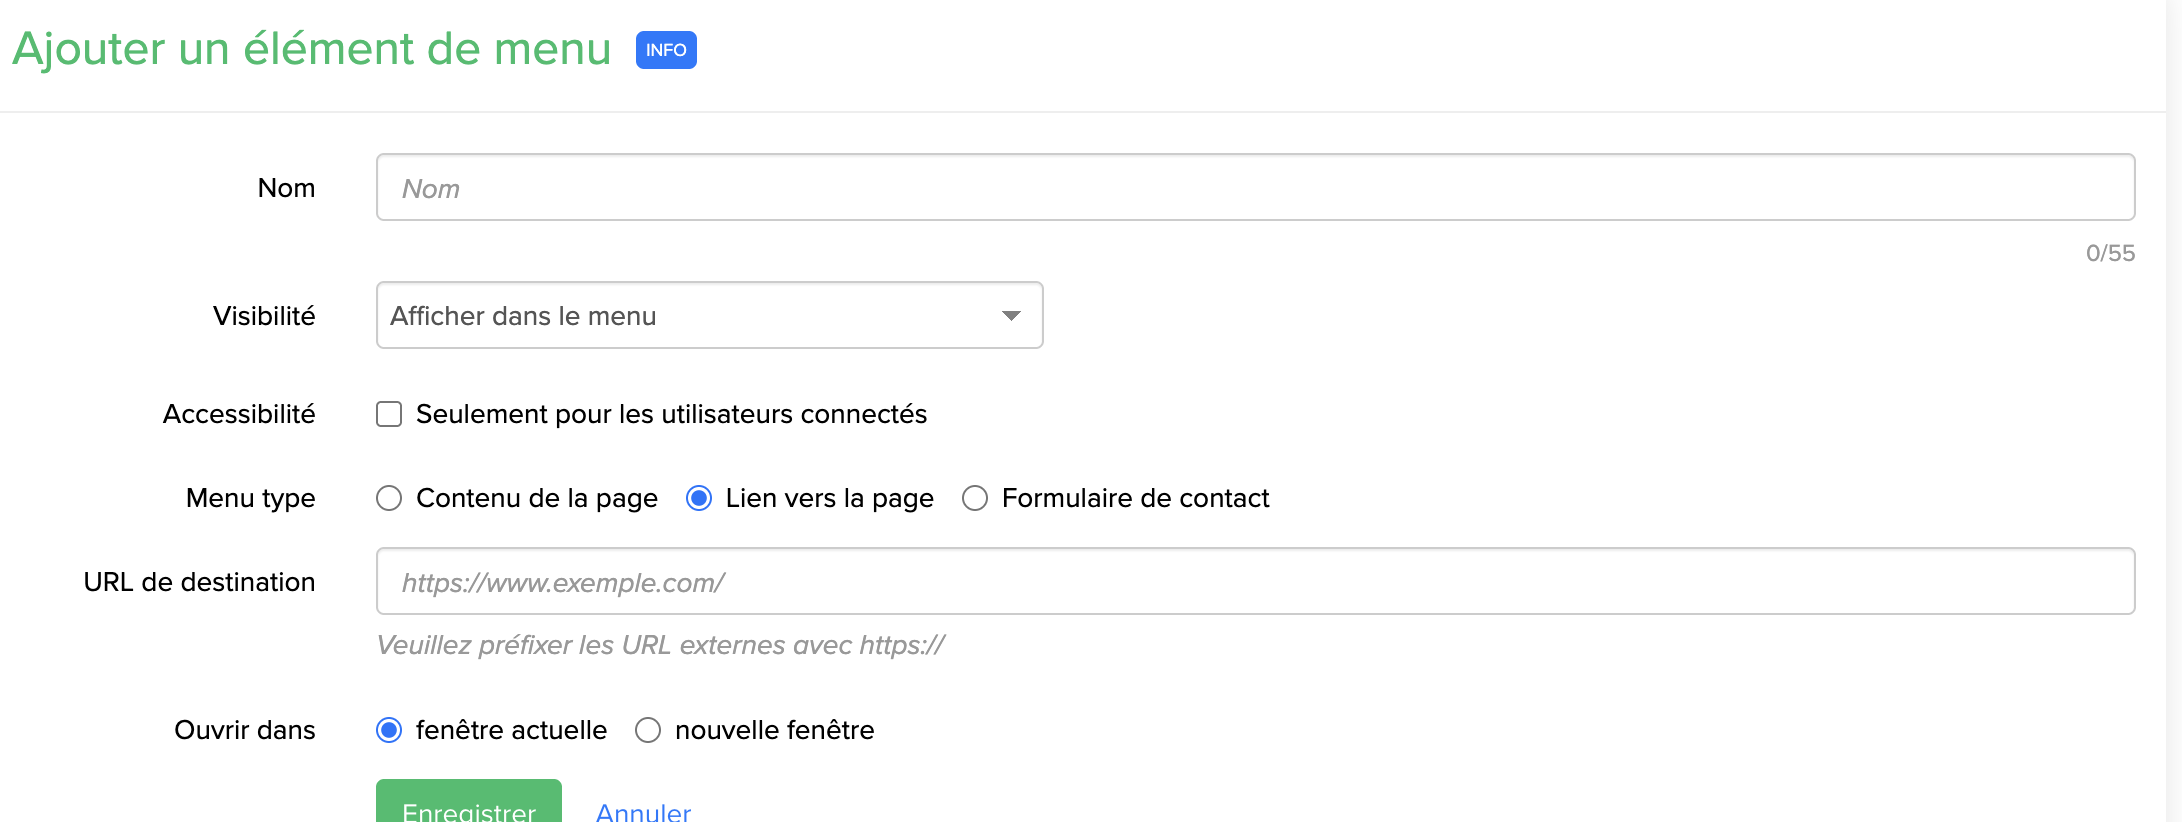Click the Visibilité dropdown arrow

(x=1011, y=316)
